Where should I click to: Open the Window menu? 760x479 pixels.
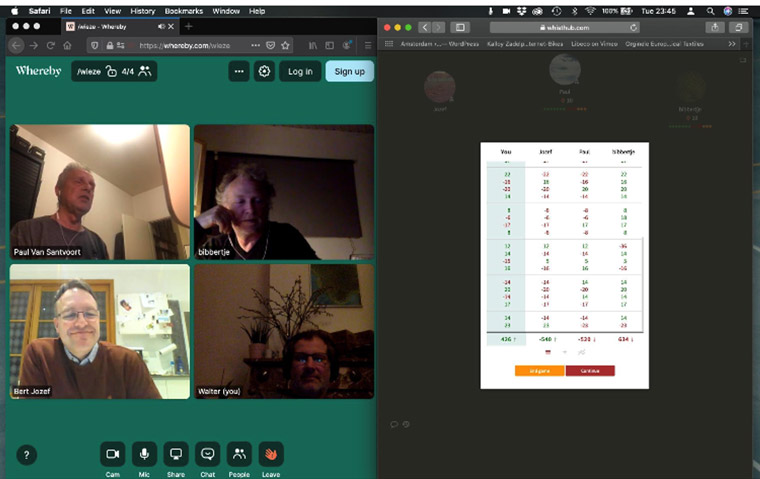tap(226, 11)
